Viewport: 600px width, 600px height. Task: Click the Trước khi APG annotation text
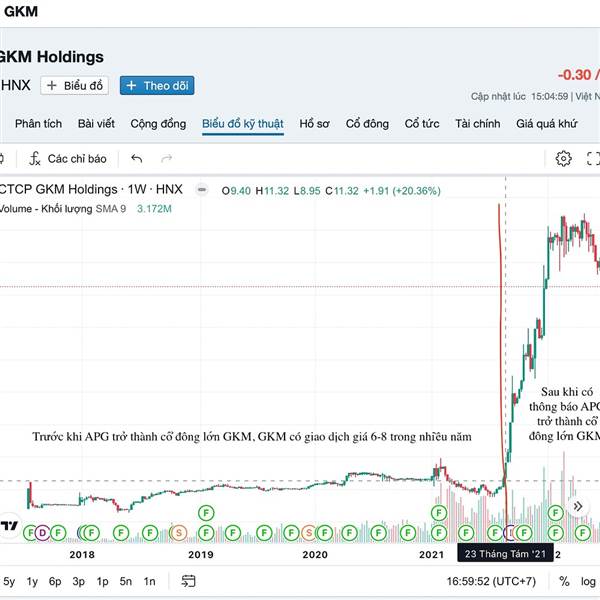click(252, 437)
